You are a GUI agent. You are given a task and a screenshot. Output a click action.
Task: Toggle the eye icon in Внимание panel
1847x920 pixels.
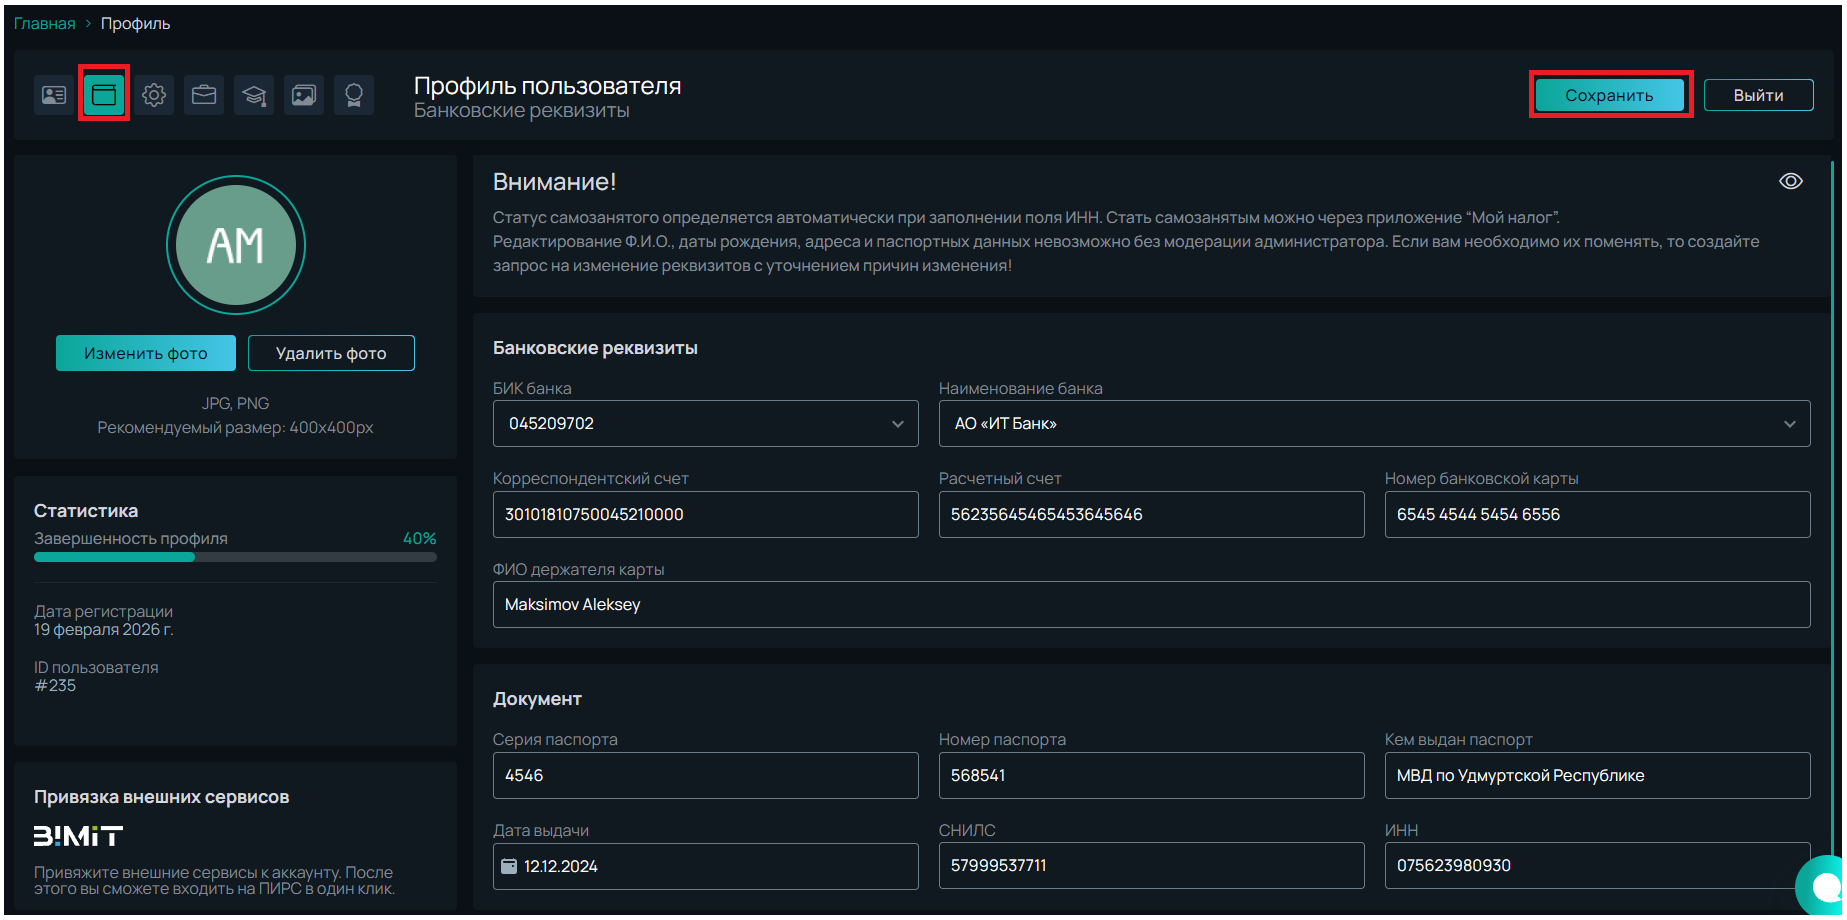point(1790,181)
